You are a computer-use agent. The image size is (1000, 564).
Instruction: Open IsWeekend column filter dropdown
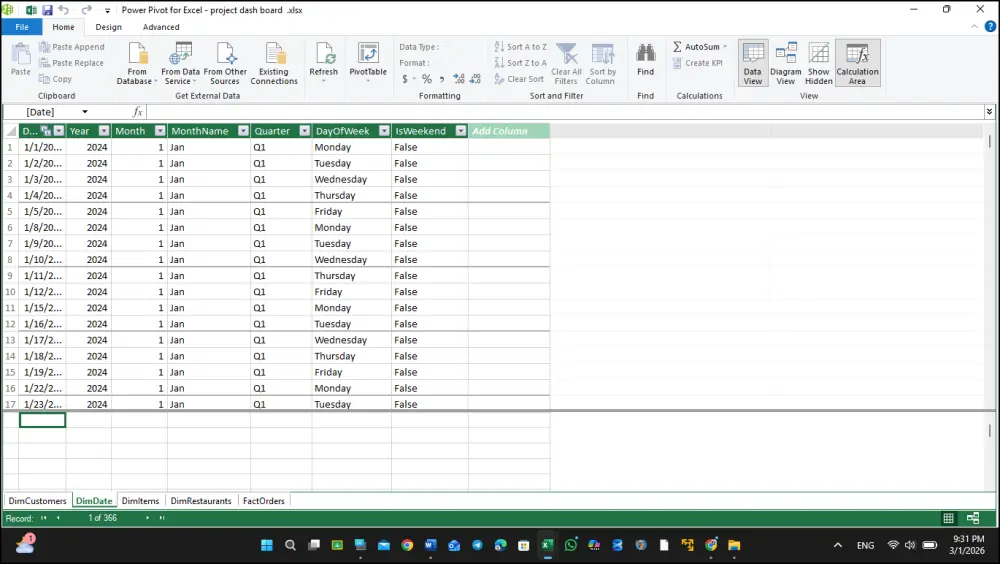tap(460, 131)
